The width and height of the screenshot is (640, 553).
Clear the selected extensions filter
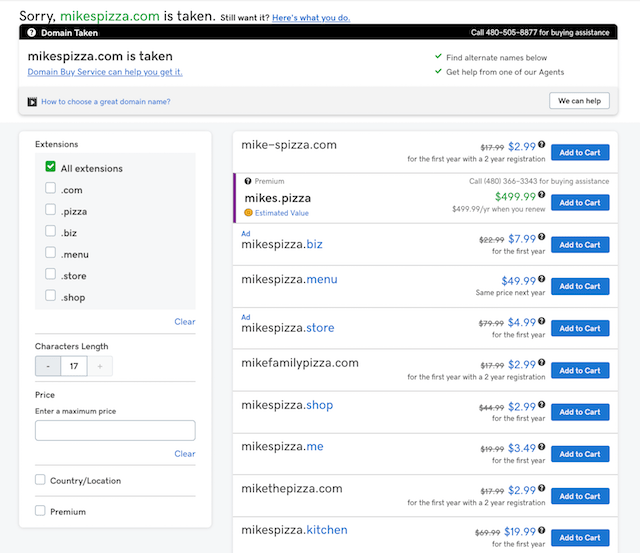tap(185, 322)
